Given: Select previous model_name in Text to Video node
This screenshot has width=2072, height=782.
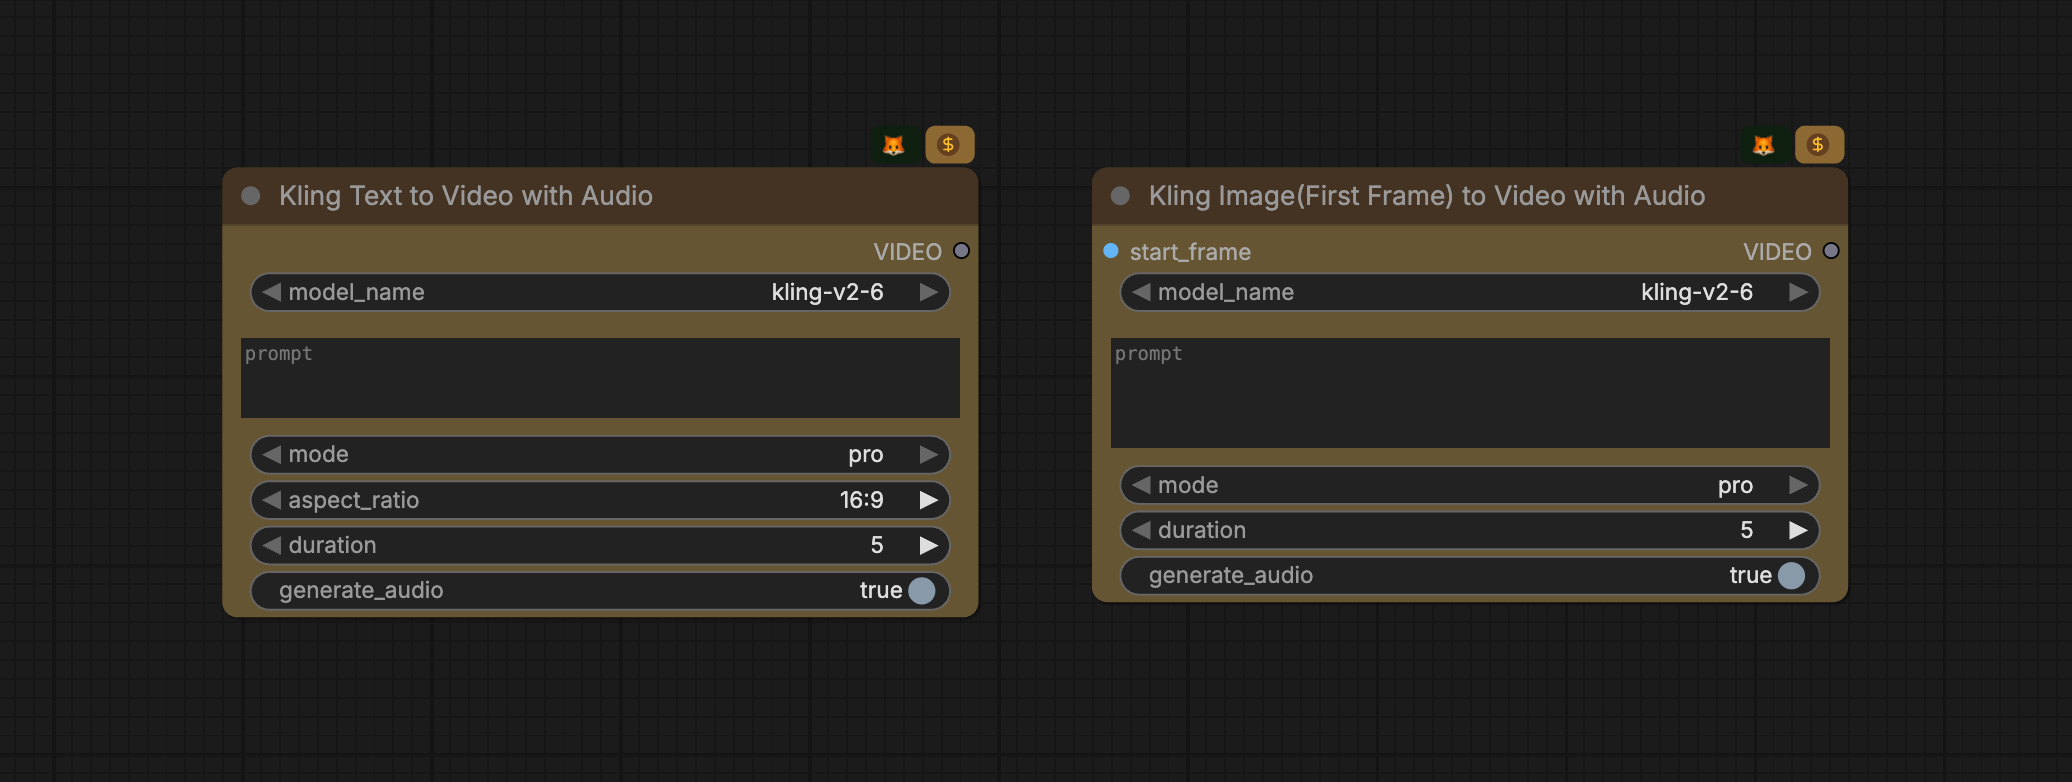Looking at the screenshot, I should point(271,292).
